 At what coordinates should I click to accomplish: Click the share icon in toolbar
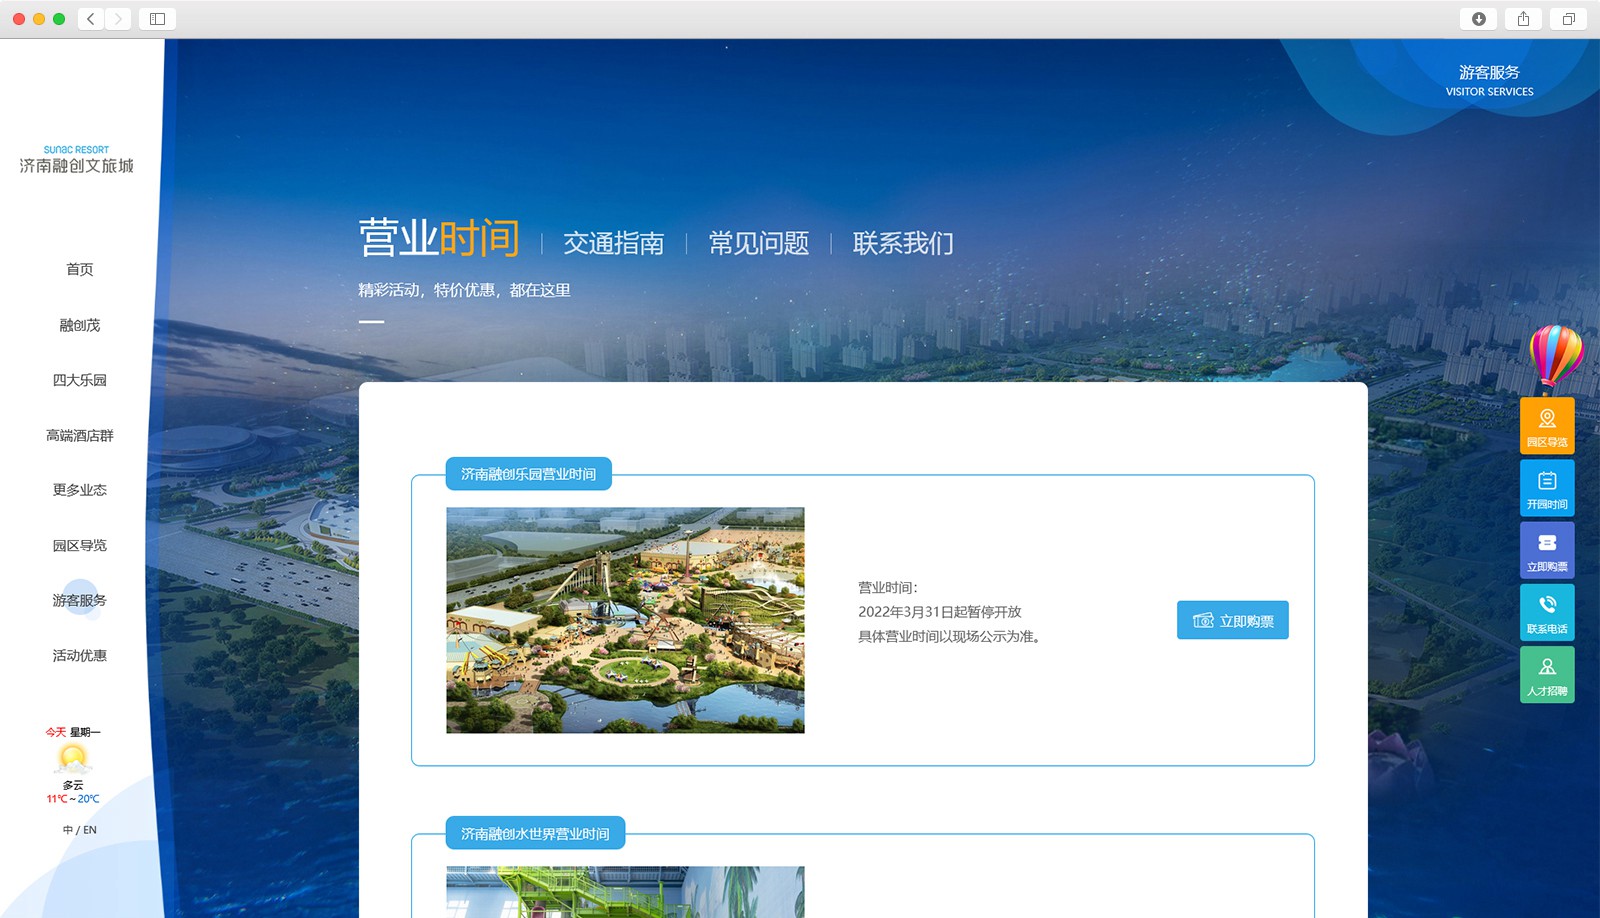tap(1523, 19)
